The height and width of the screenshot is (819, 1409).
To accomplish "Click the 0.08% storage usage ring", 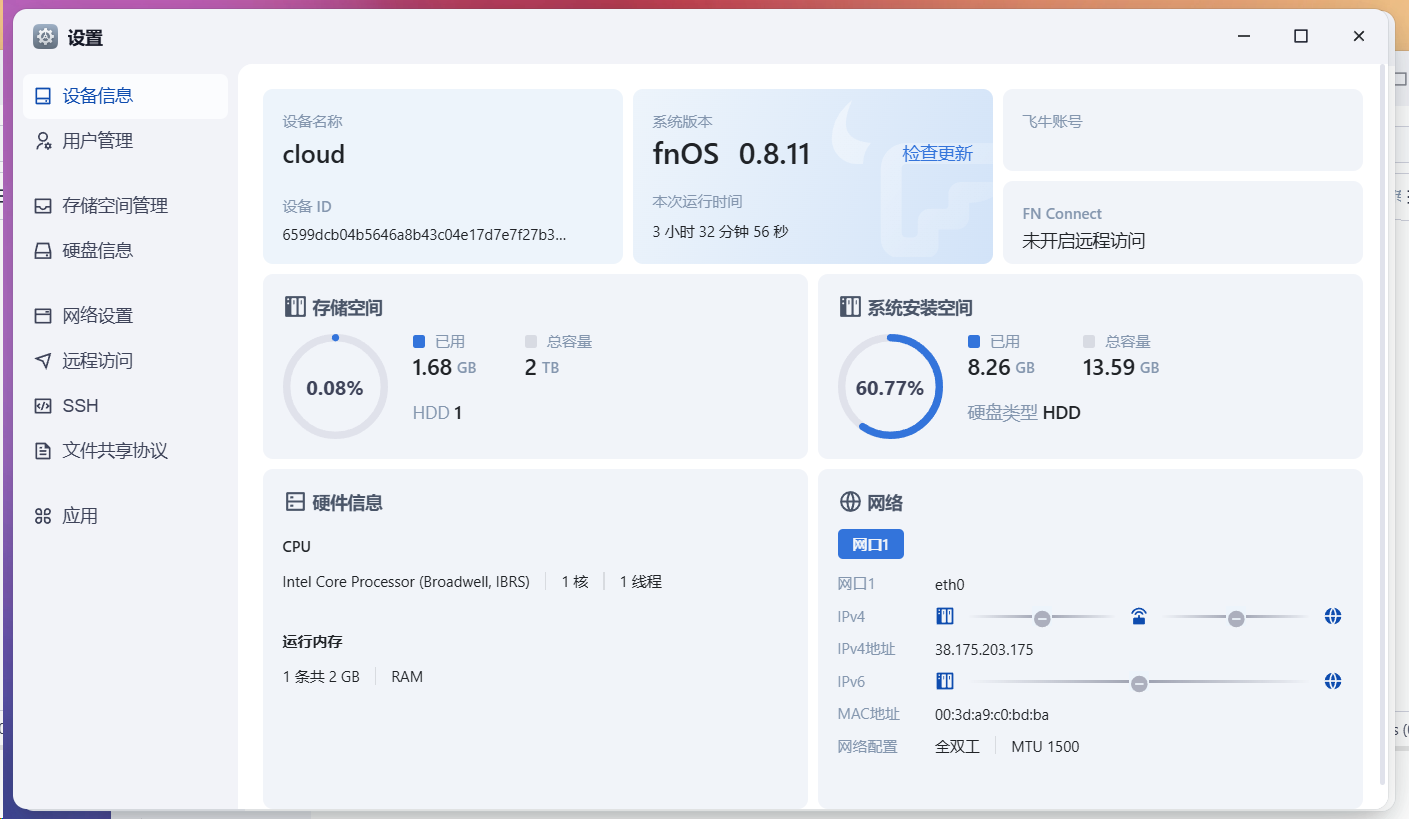I will pyautogui.click(x=335, y=387).
